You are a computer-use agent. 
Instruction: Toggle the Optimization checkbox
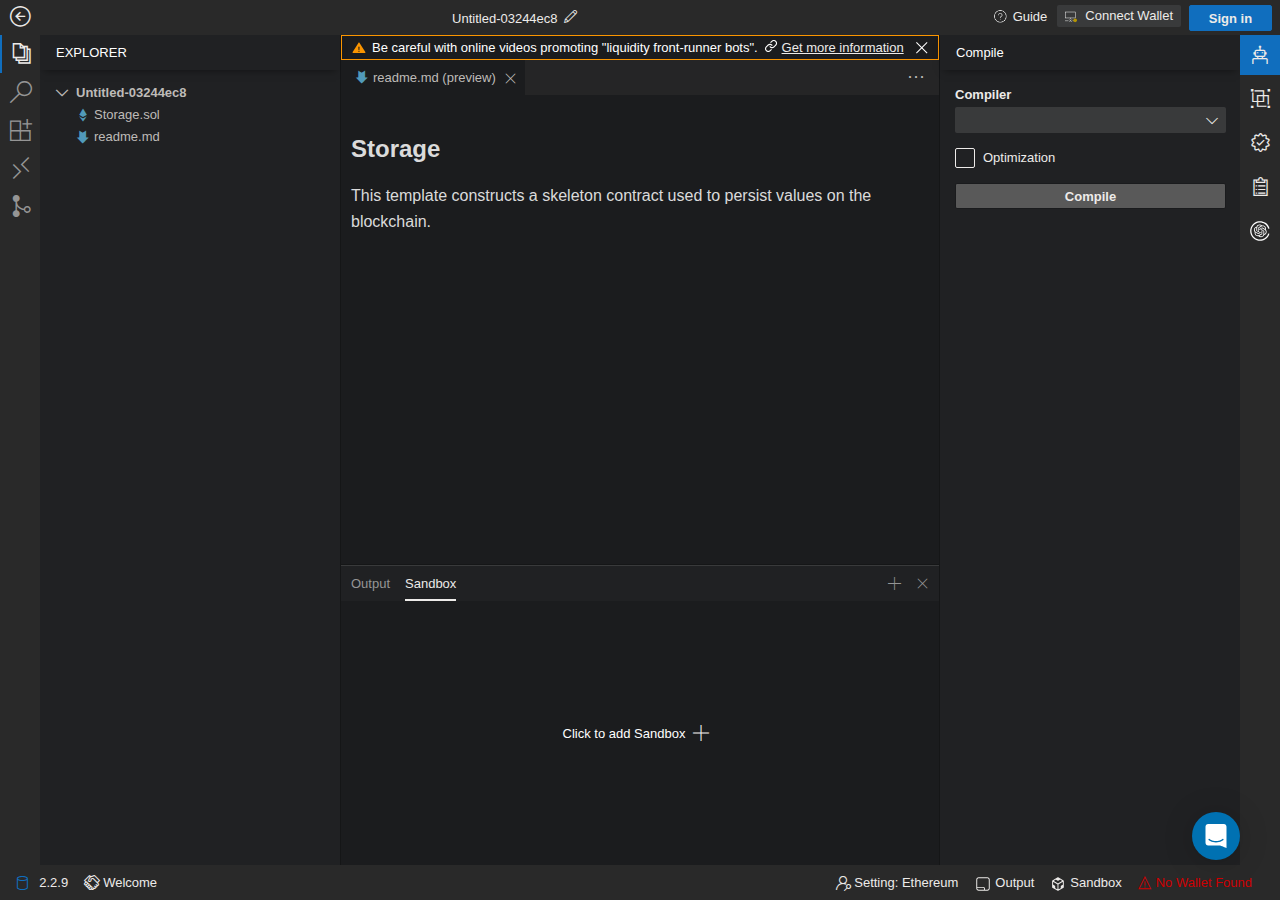tap(965, 158)
